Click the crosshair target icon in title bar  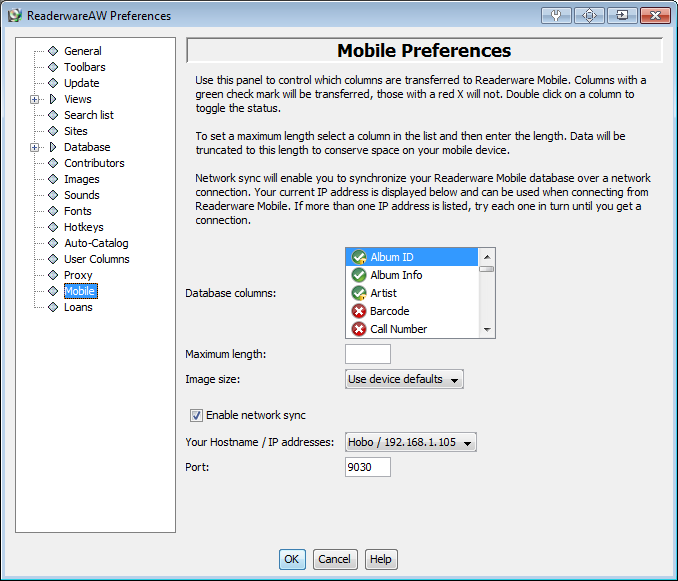click(x=589, y=16)
